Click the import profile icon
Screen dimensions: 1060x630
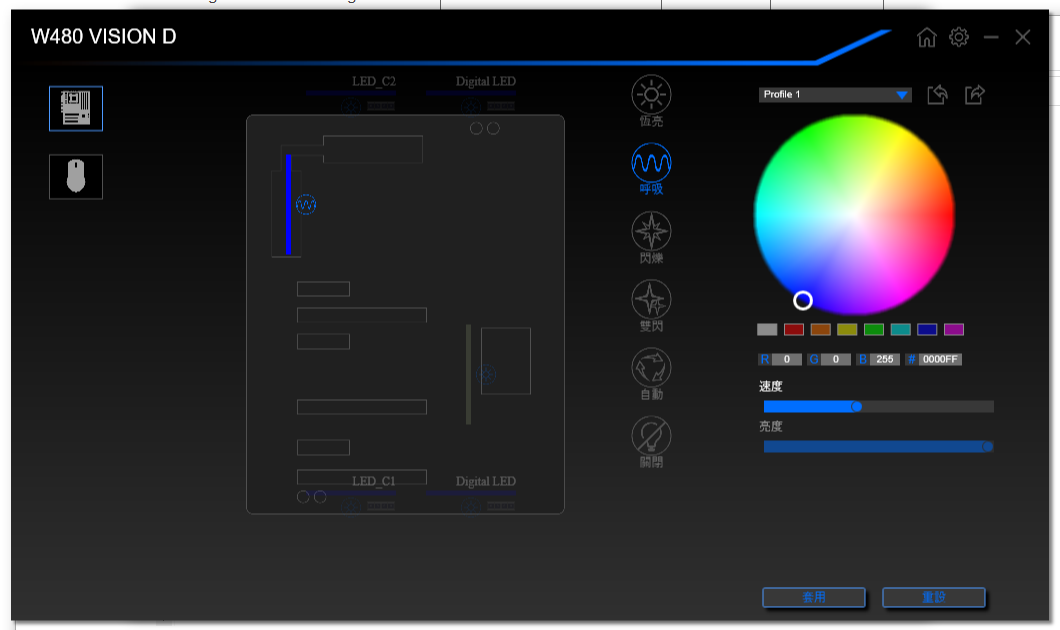tap(937, 95)
